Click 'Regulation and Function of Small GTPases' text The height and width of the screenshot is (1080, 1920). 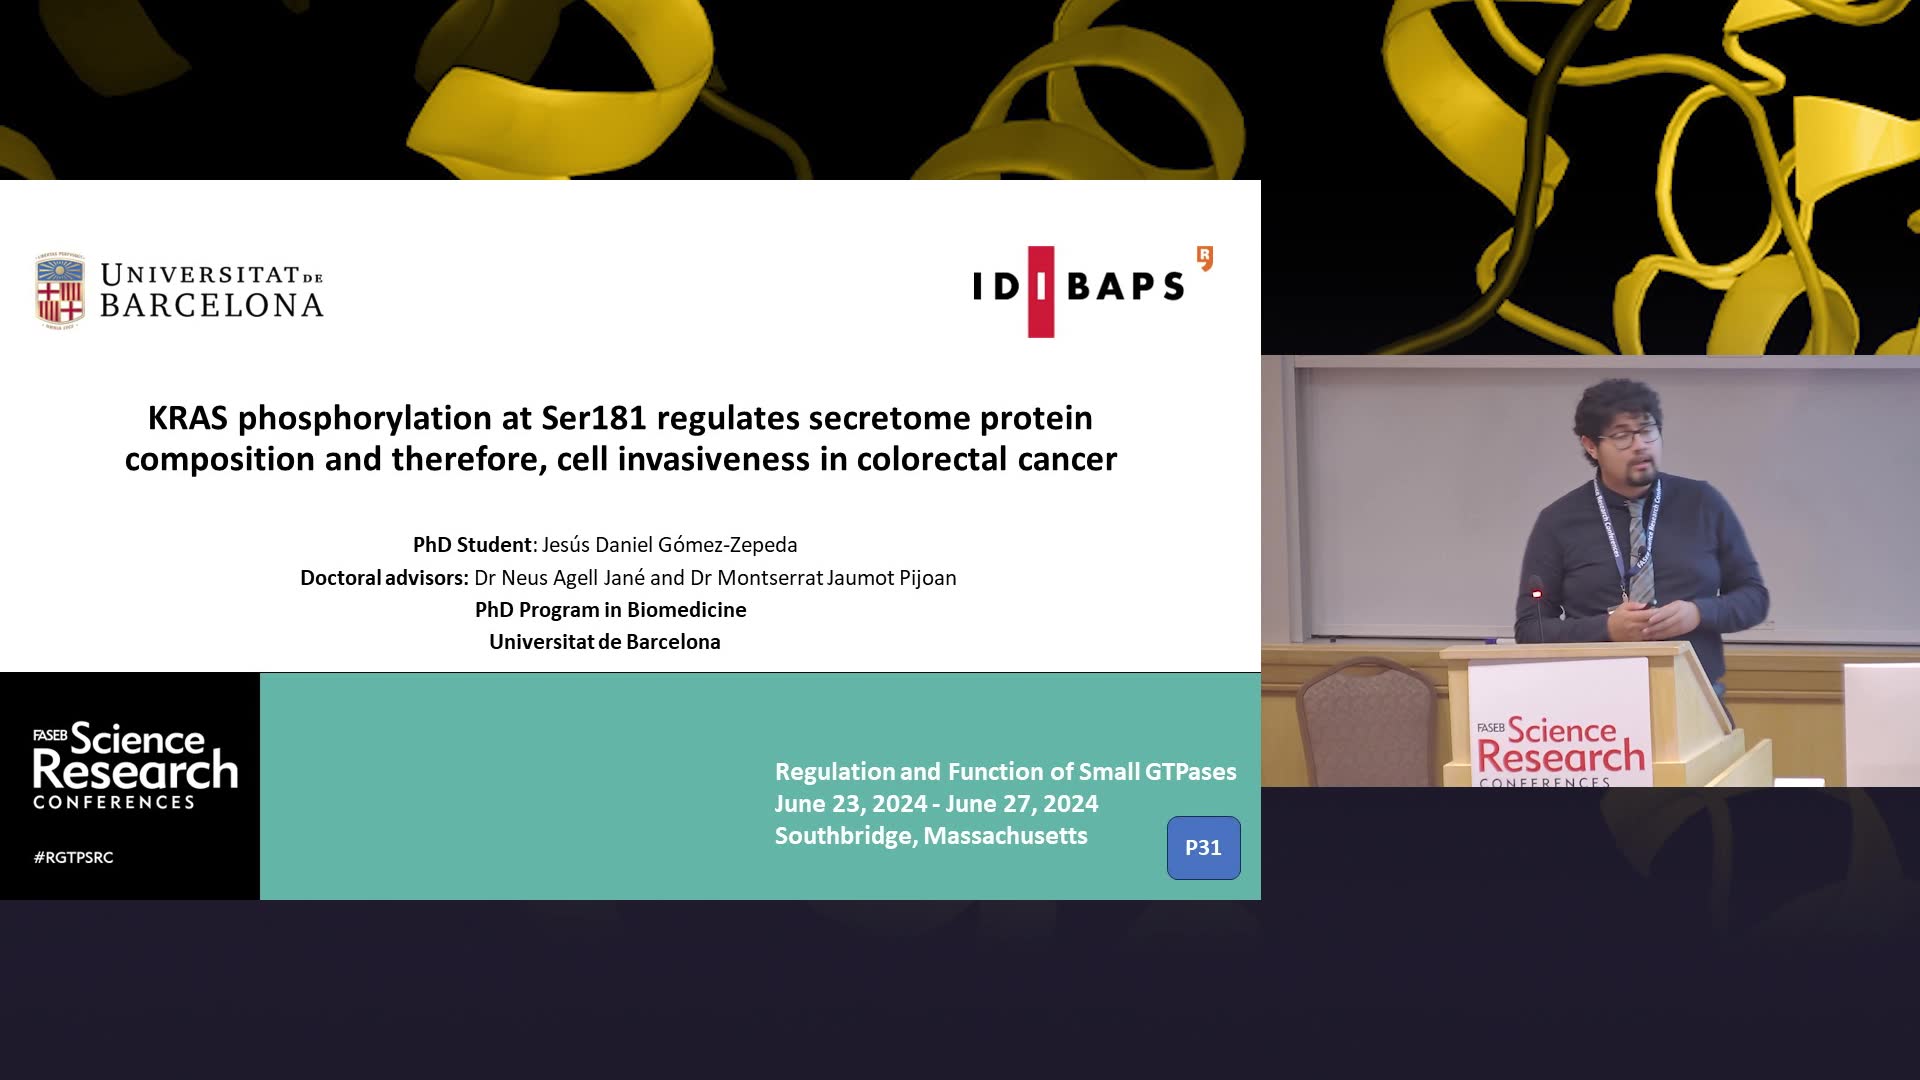[x=1005, y=772]
